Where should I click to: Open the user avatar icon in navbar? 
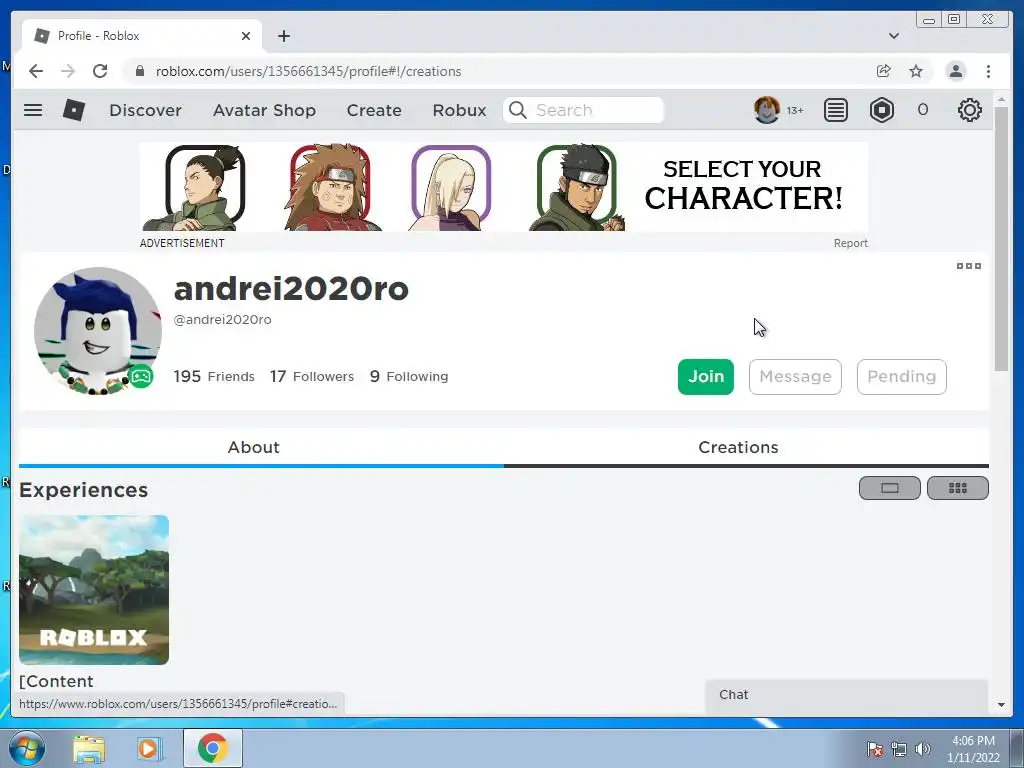pyautogui.click(x=767, y=110)
